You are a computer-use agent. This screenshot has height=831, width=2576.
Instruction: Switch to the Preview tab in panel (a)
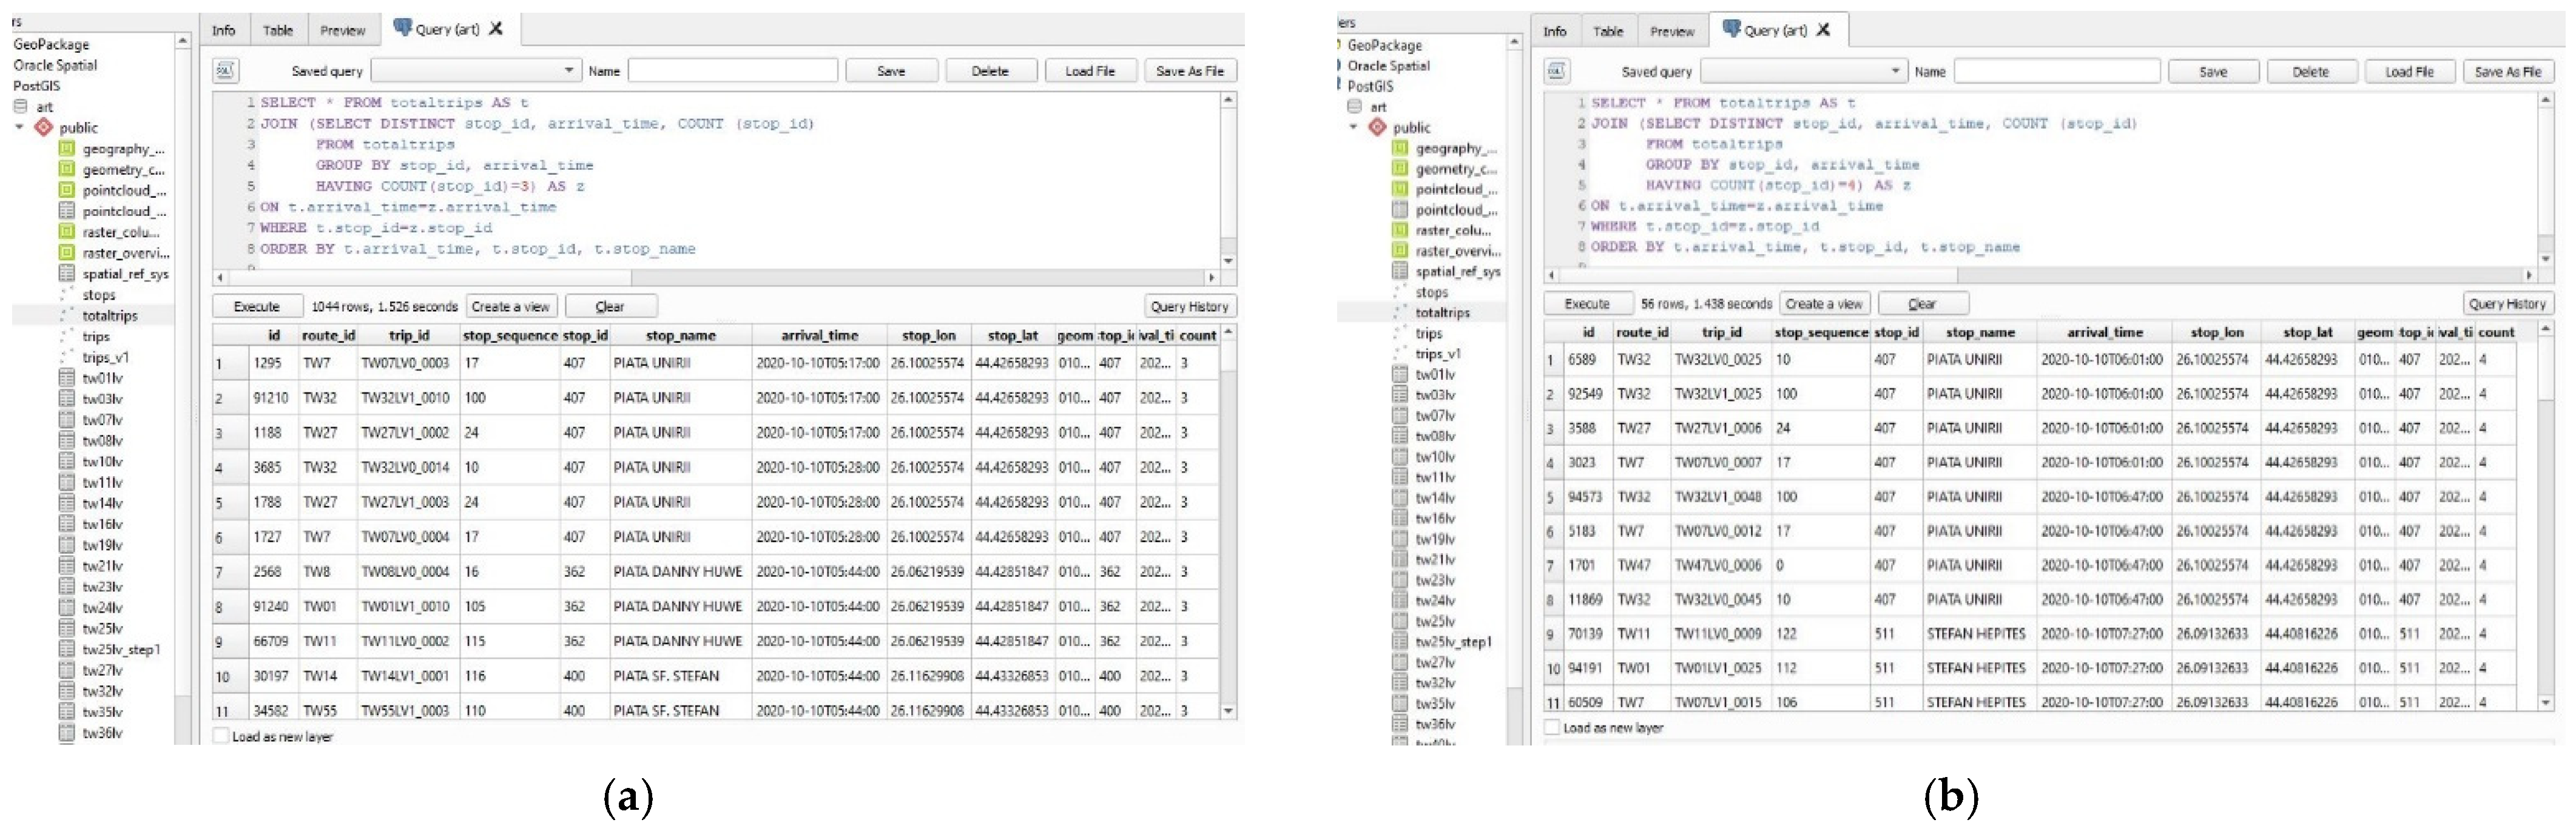click(342, 30)
